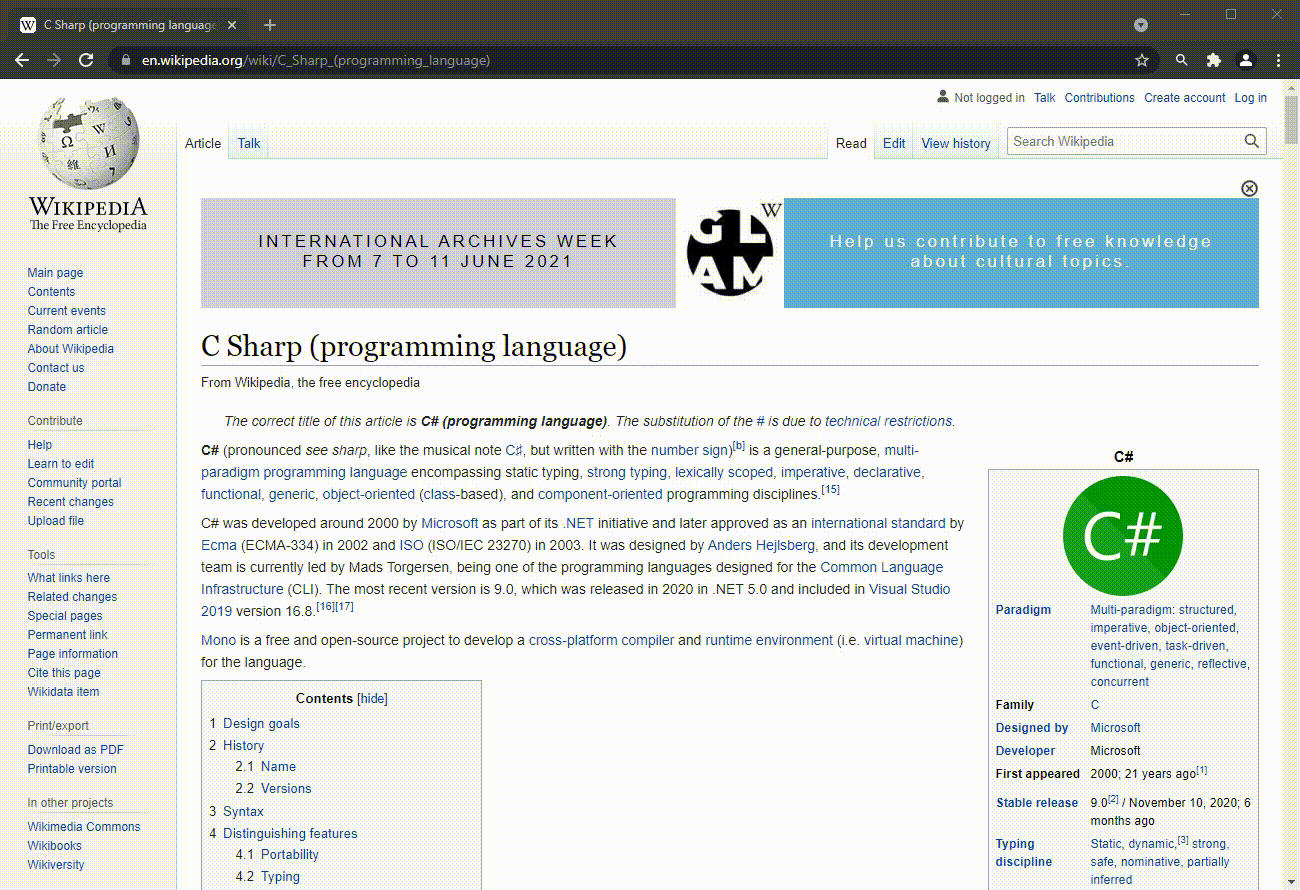The image size is (1300, 890).
Task: Click the International Archives Week banner
Action: (x=438, y=252)
